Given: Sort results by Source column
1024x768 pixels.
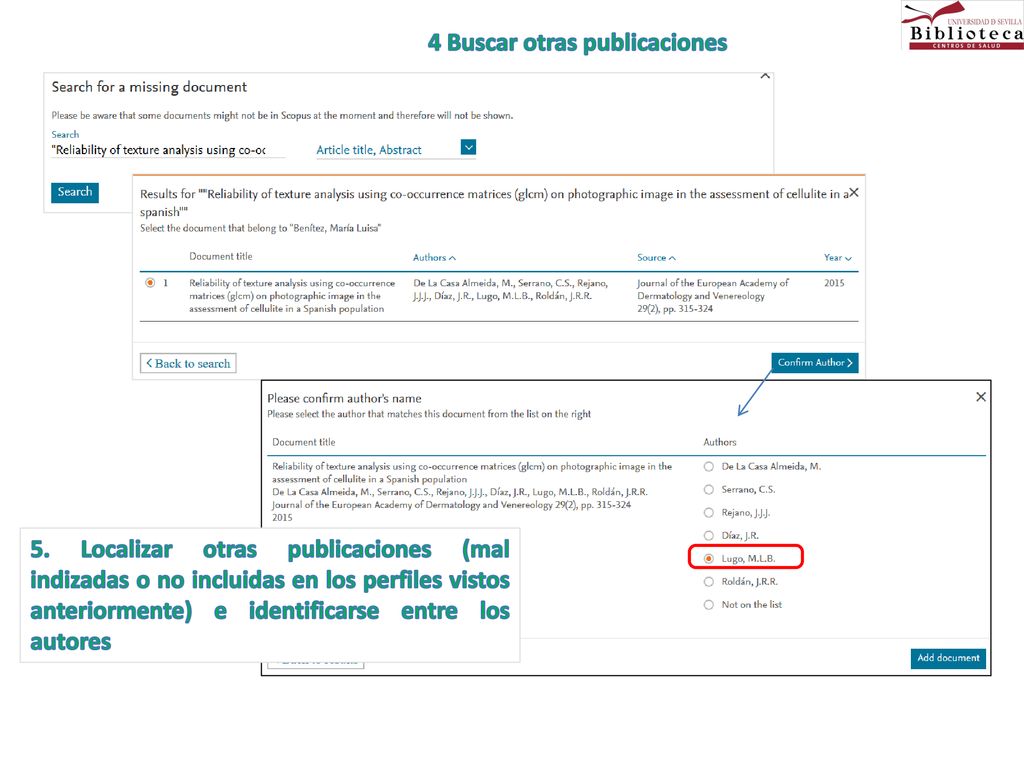Looking at the screenshot, I should click(x=656, y=257).
